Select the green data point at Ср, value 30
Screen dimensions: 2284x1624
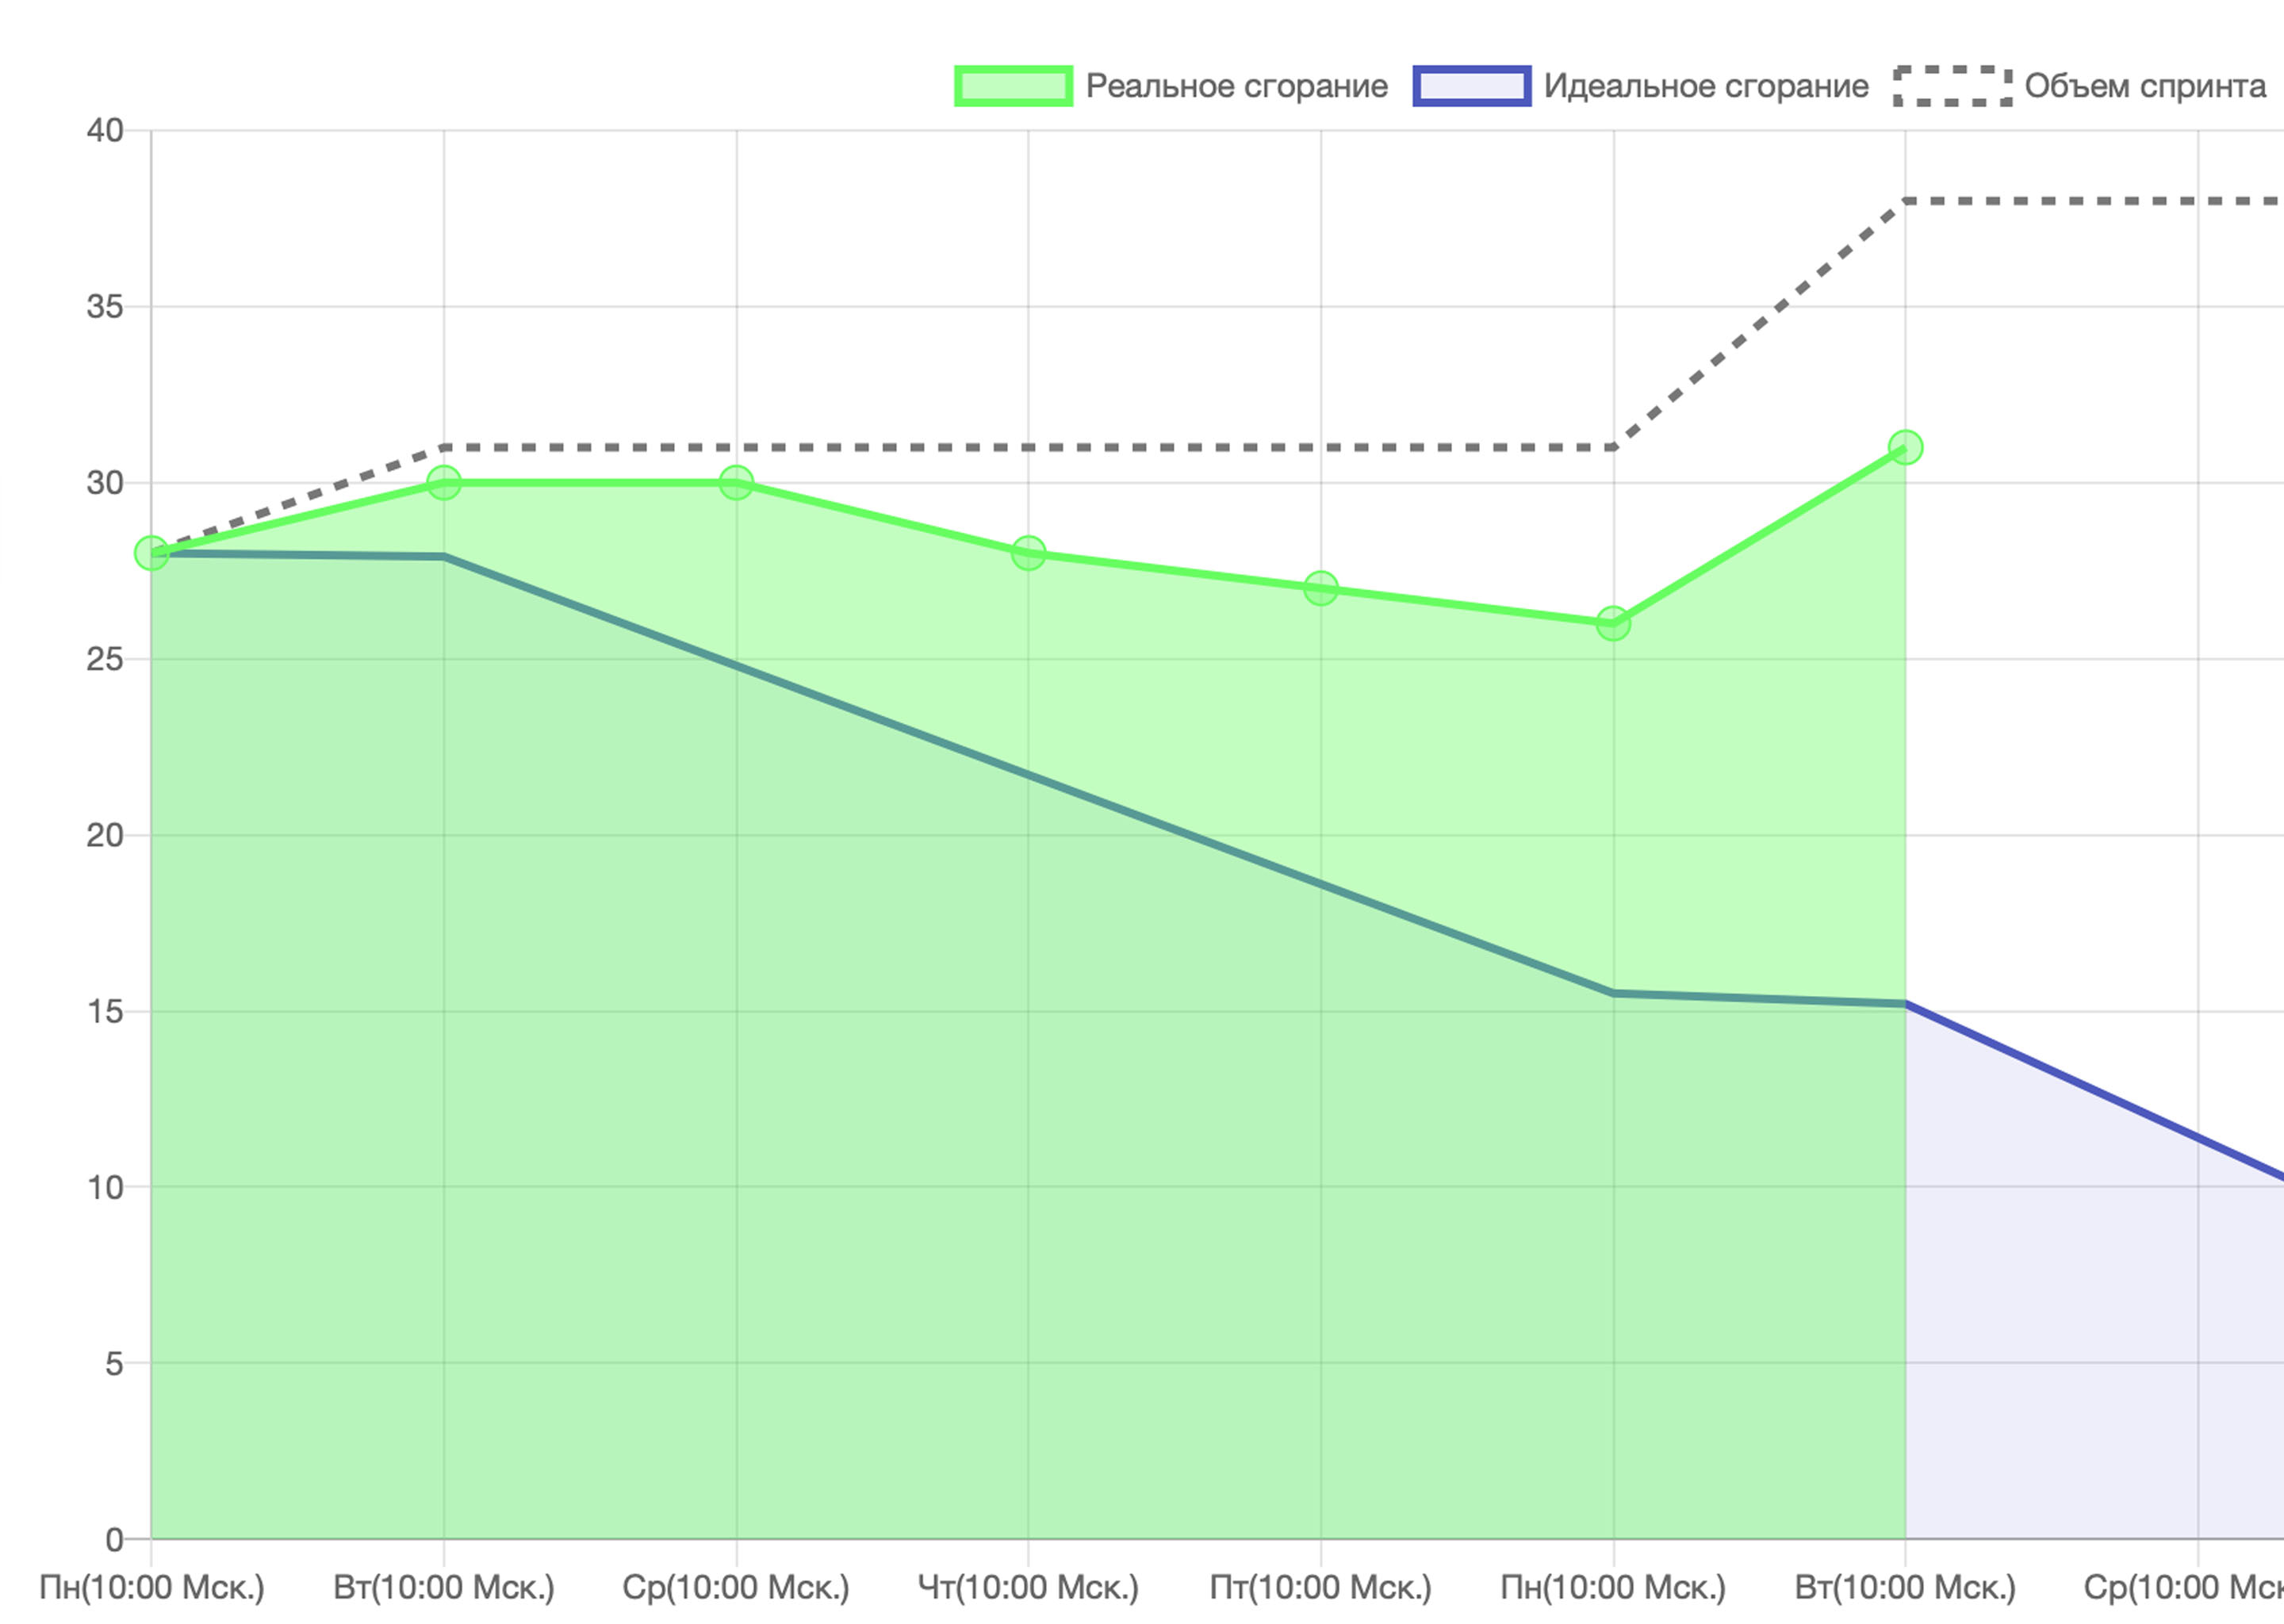click(736, 483)
